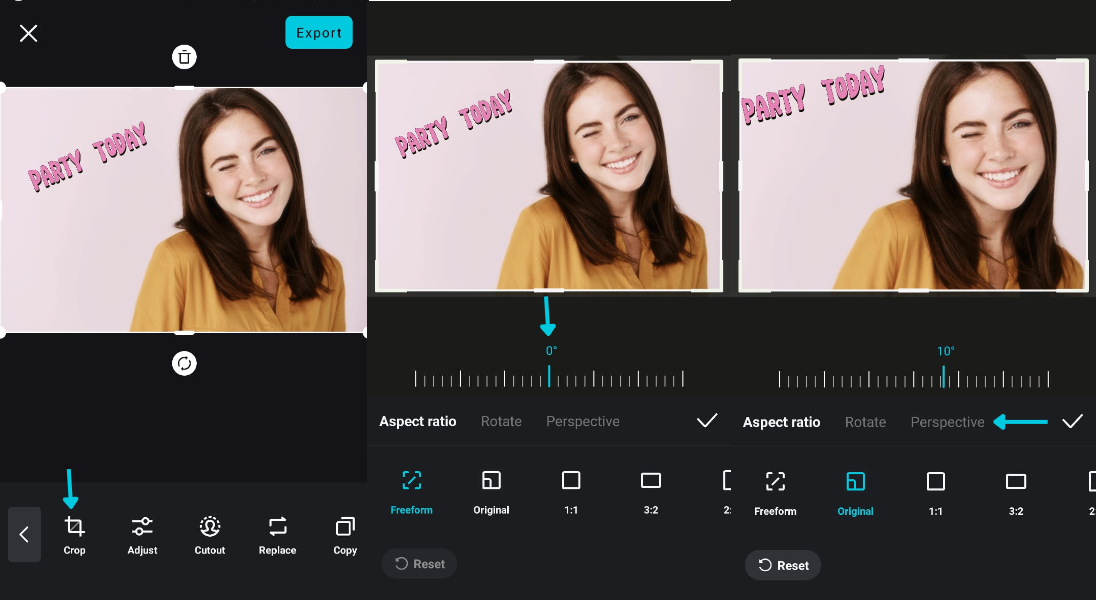The width and height of the screenshot is (1100, 600).
Task: Tap the 0° angle value label
Action: click(551, 350)
